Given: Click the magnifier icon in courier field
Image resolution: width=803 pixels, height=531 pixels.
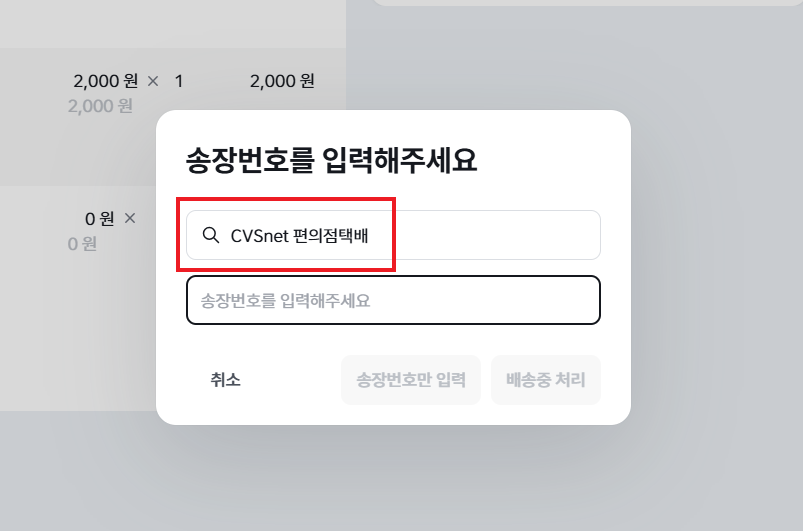Looking at the screenshot, I should point(210,235).
